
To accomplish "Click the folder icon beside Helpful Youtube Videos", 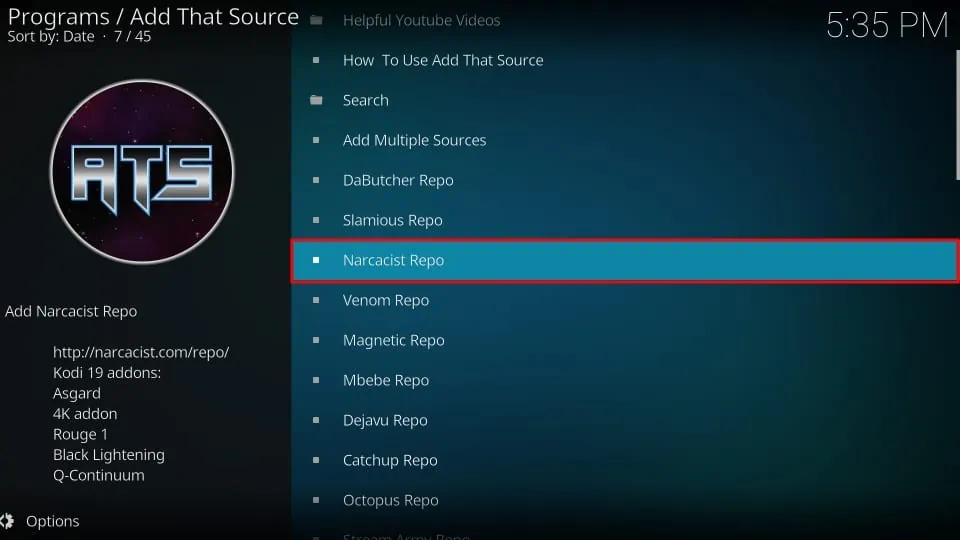I will pyautogui.click(x=316, y=20).
